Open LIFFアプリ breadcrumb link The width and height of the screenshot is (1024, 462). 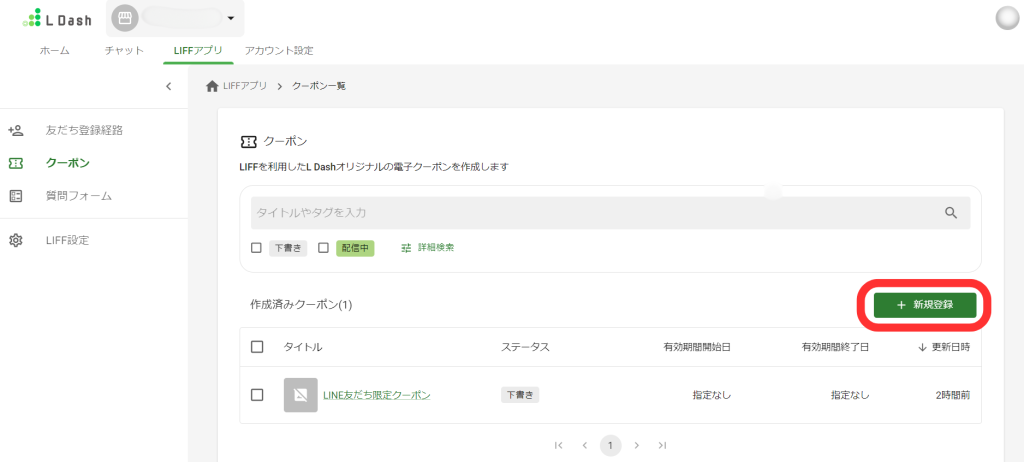pyautogui.click(x=244, y=86)
